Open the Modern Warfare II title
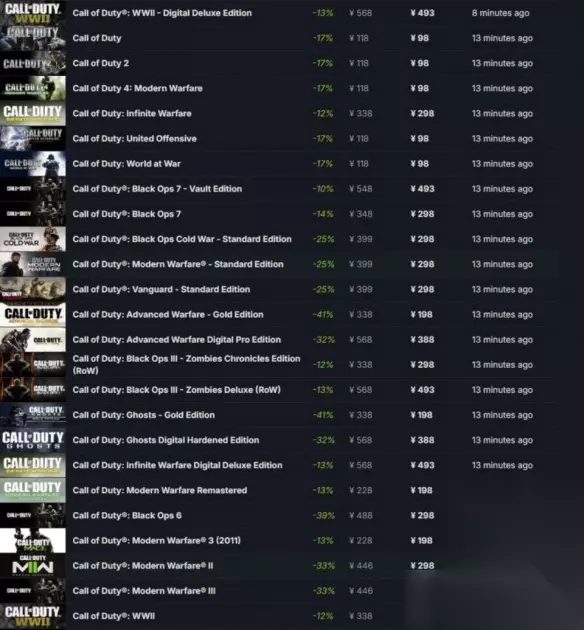This screenshot has width=584, height=630. click(x=143, y=565)
